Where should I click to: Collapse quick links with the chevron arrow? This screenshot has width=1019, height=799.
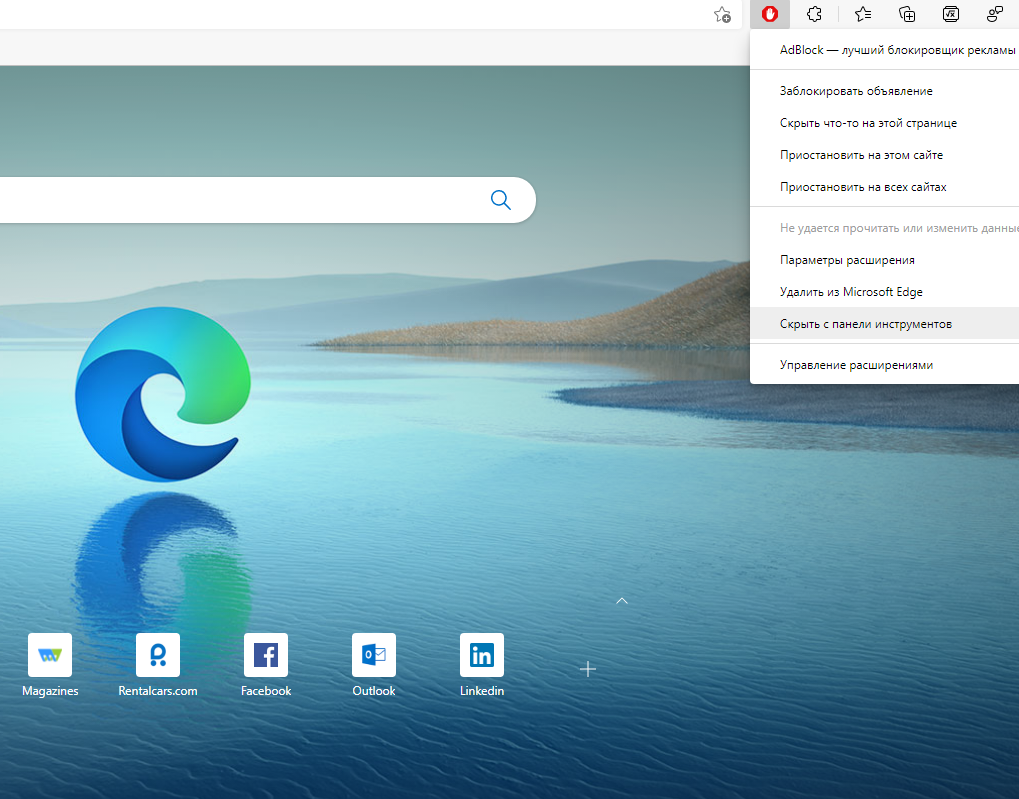tap(622, 601)
